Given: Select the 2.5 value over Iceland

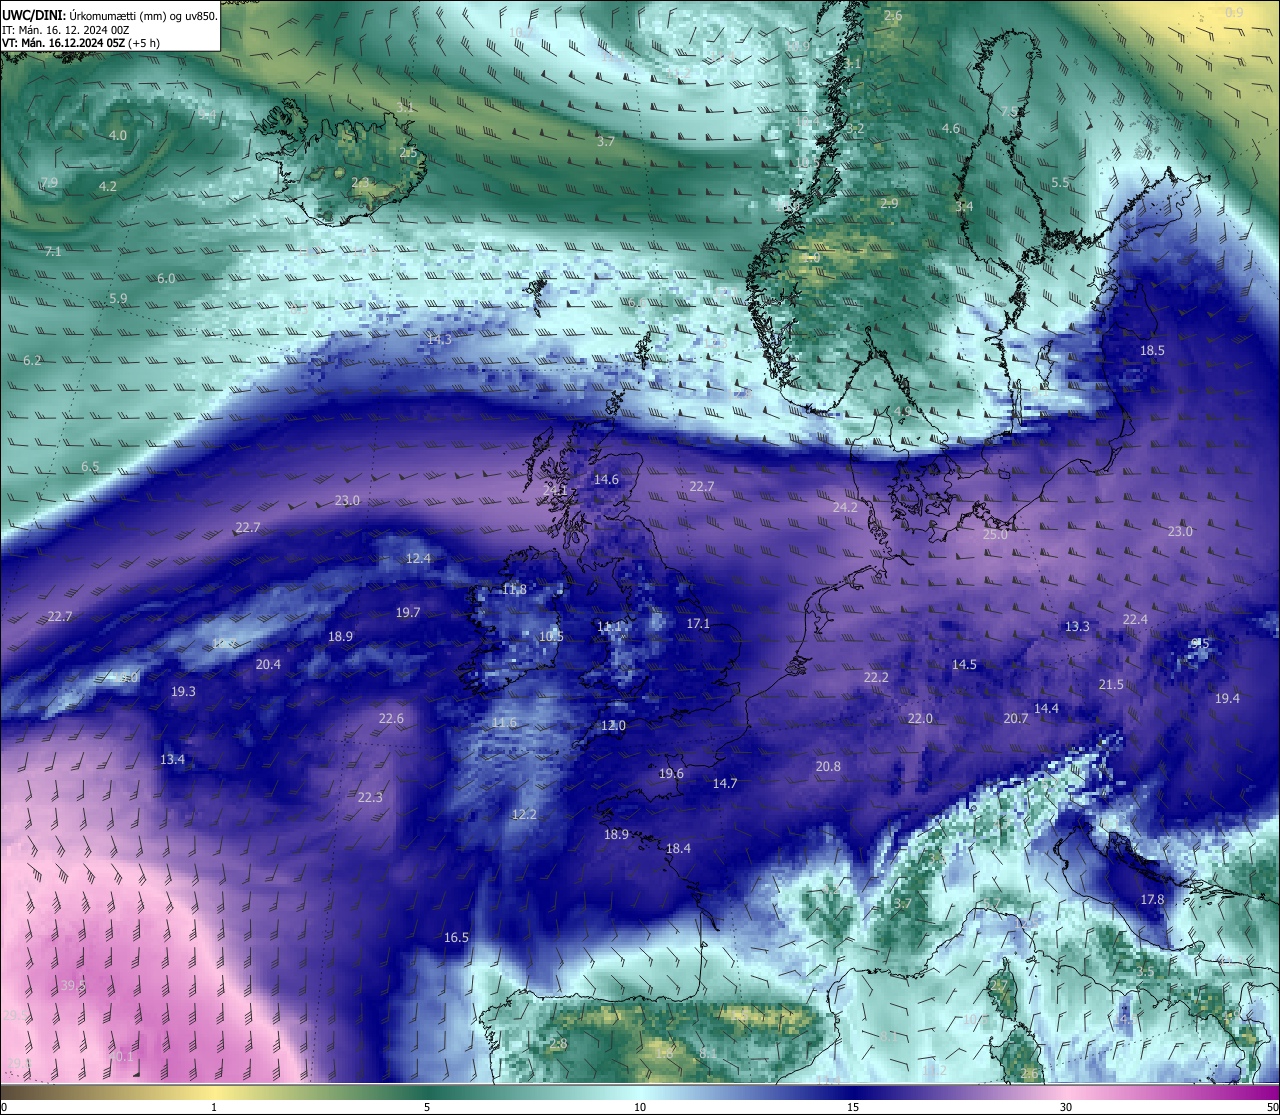Looking at the screenshot, I should tap(408, 153).
